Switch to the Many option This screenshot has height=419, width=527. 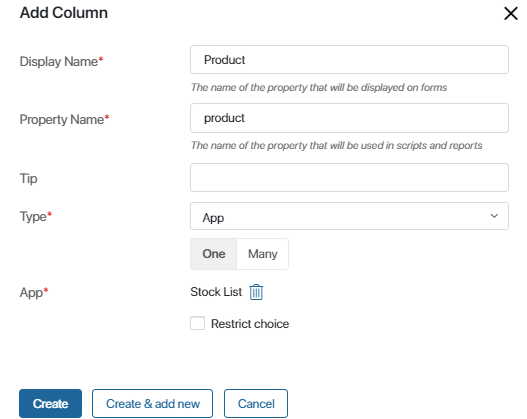coord(262,254)
